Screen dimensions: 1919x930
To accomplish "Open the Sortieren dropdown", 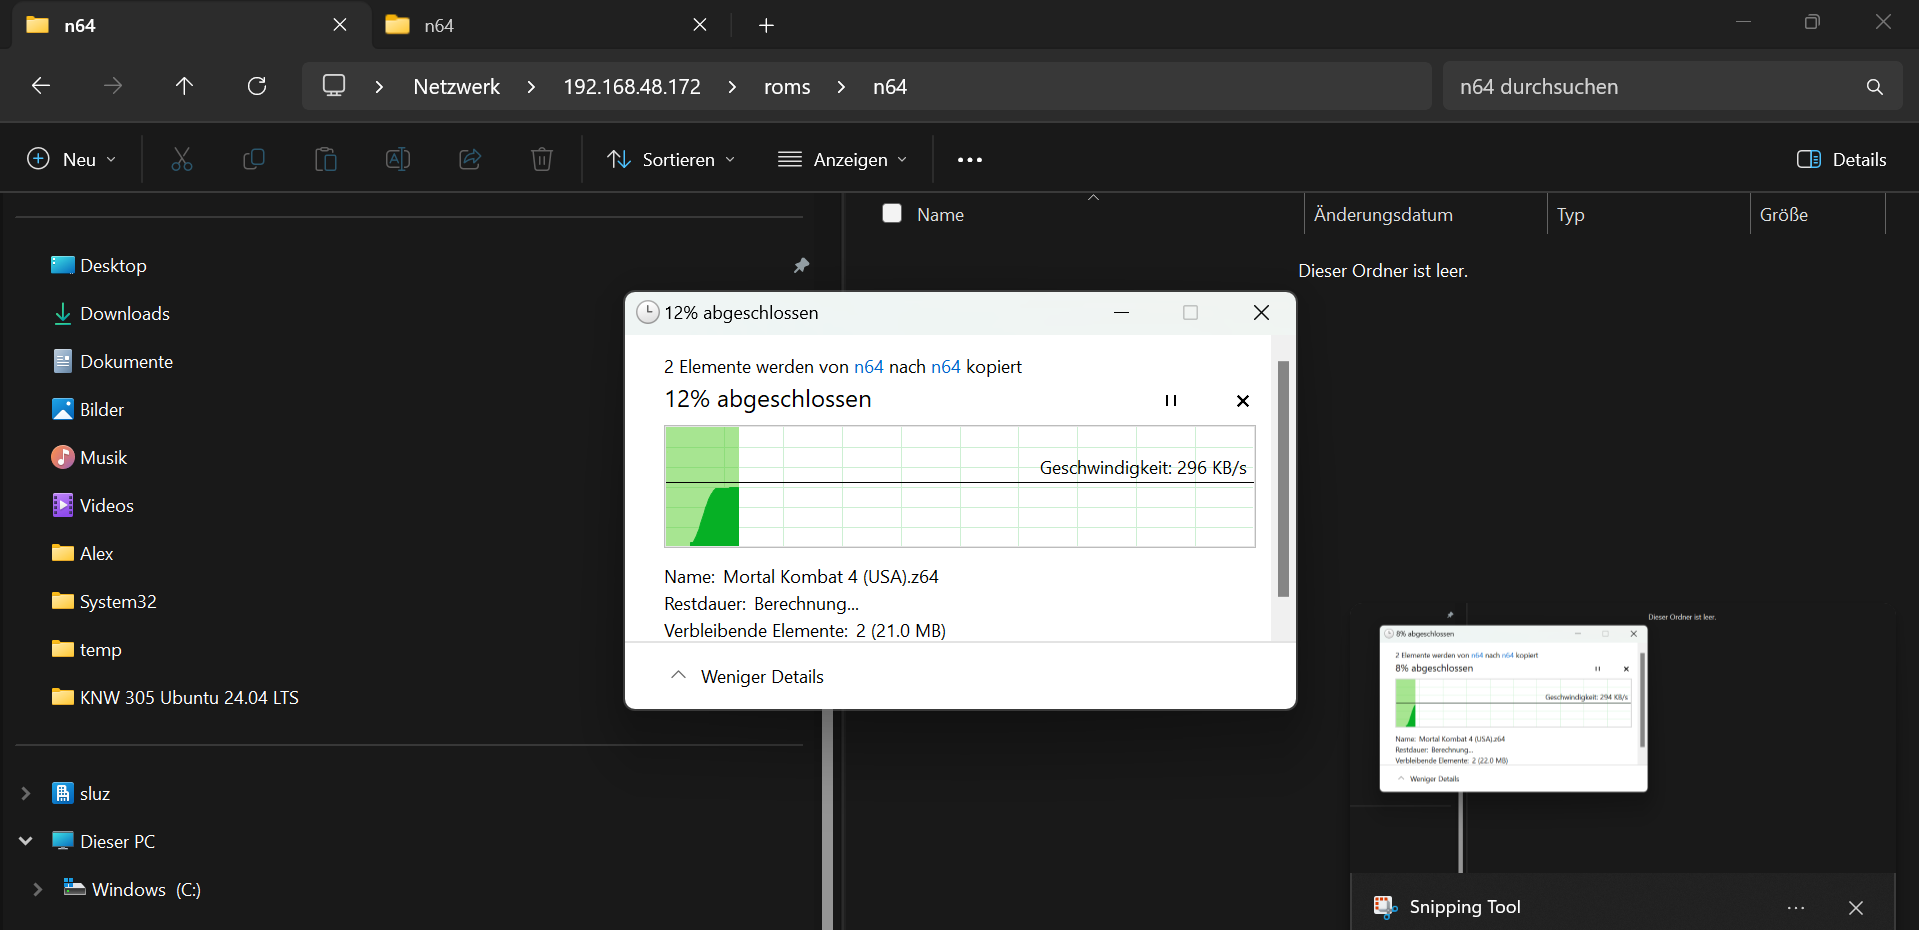I will tap(671, 159).
